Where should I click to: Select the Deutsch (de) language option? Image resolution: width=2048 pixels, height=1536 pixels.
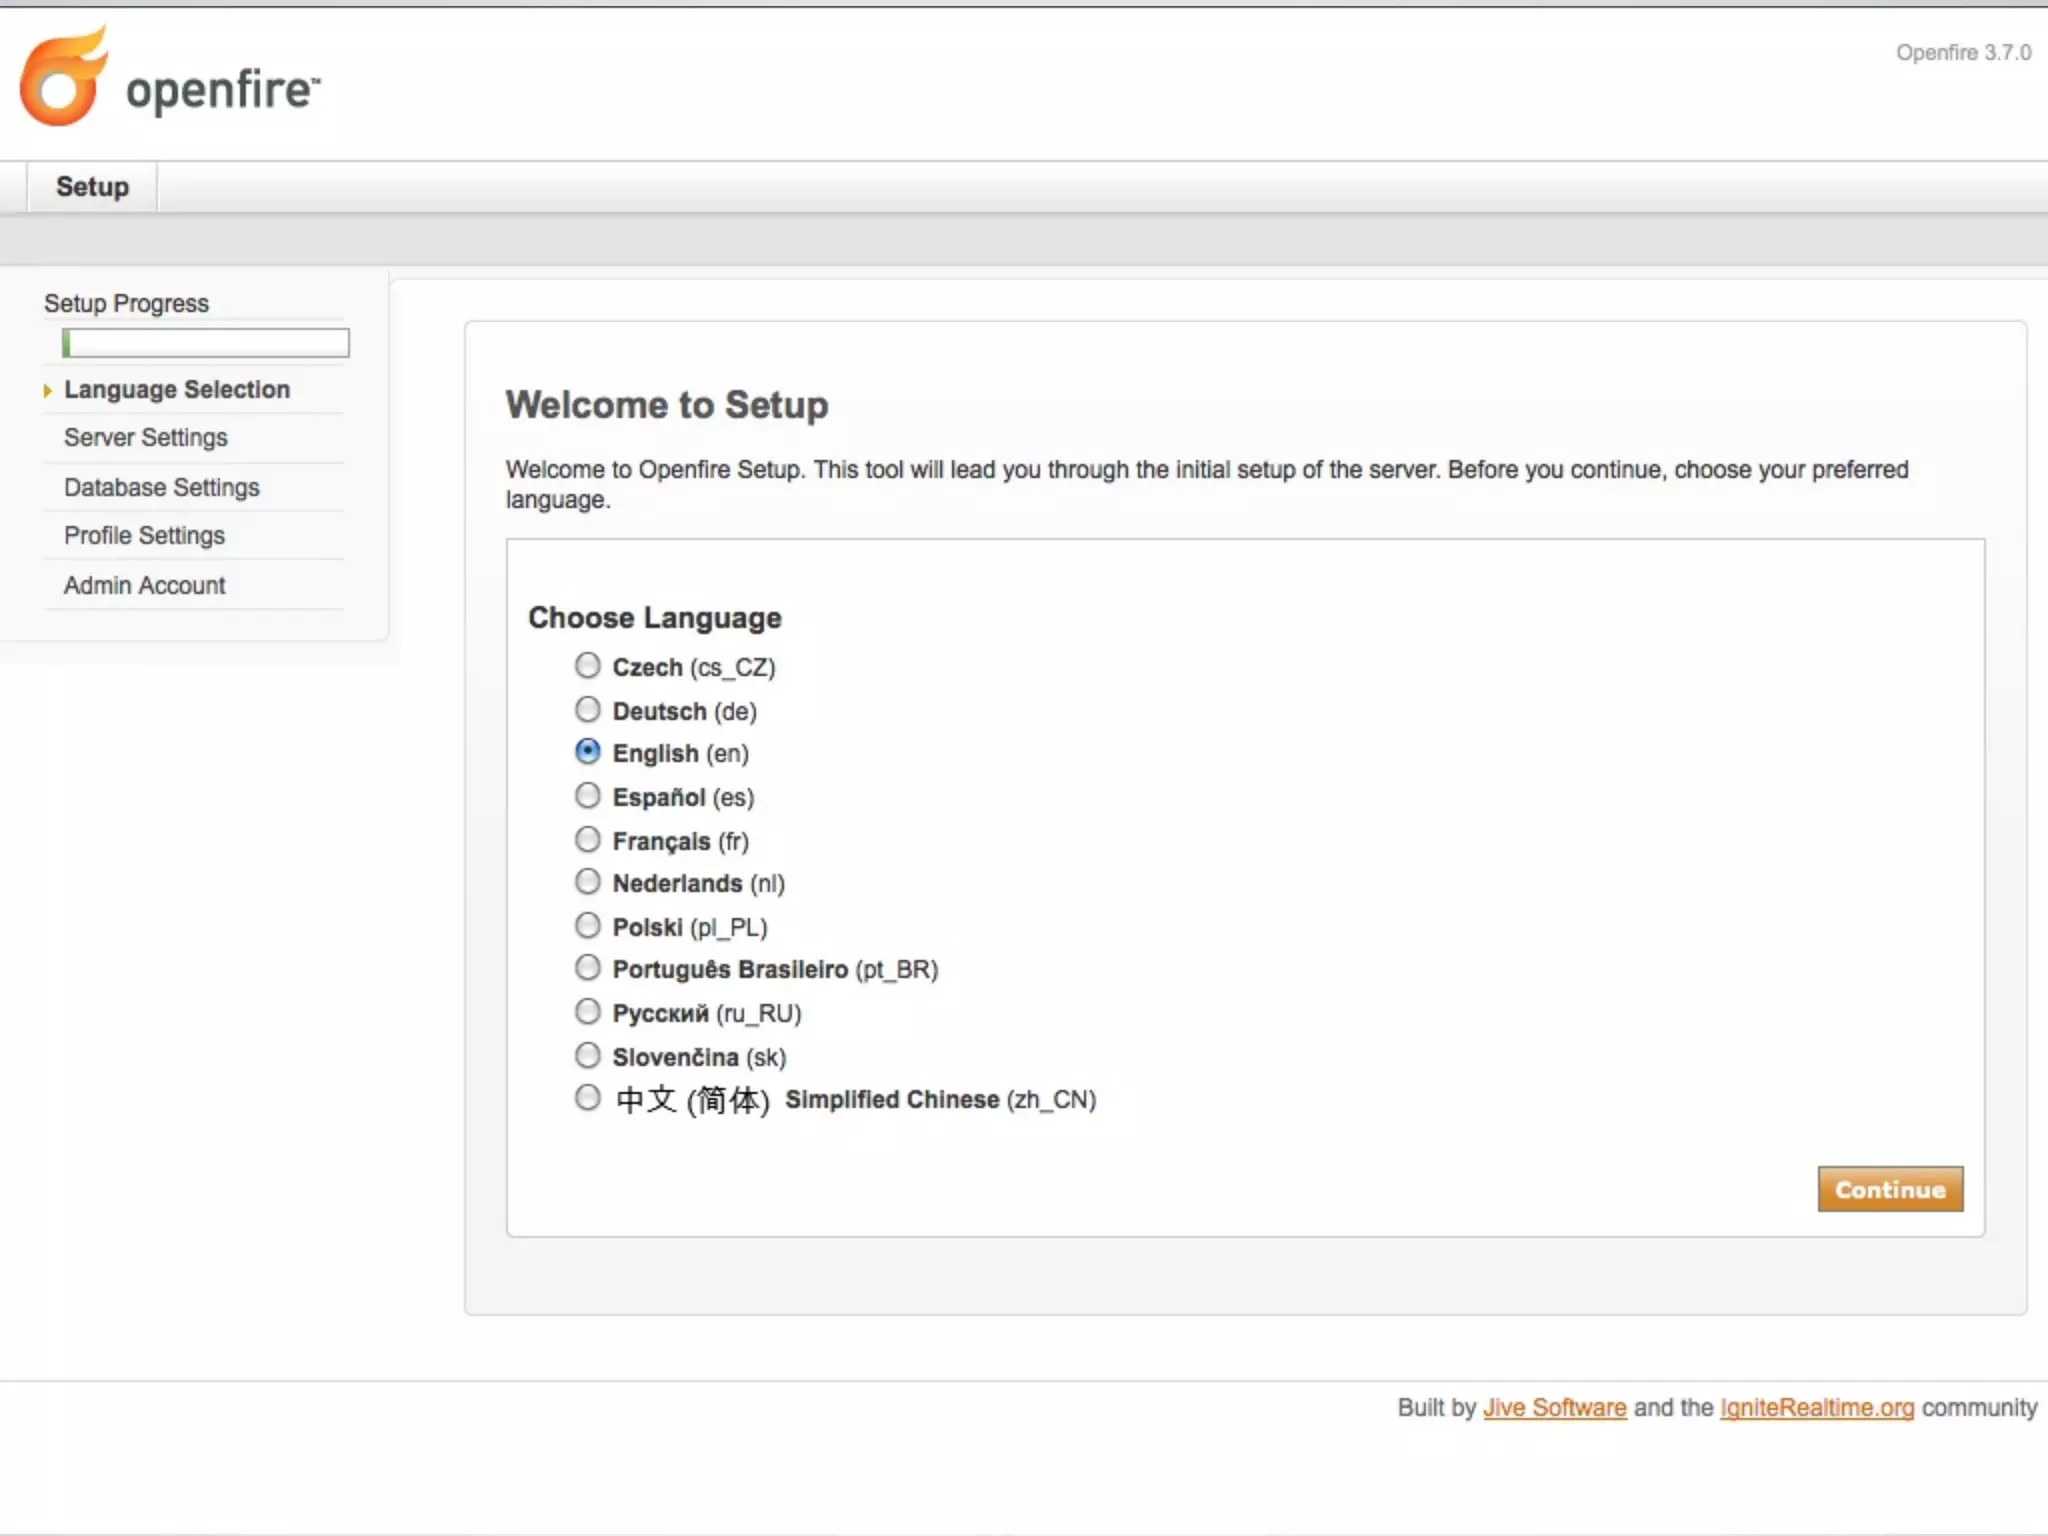click(x=588, y=710)
